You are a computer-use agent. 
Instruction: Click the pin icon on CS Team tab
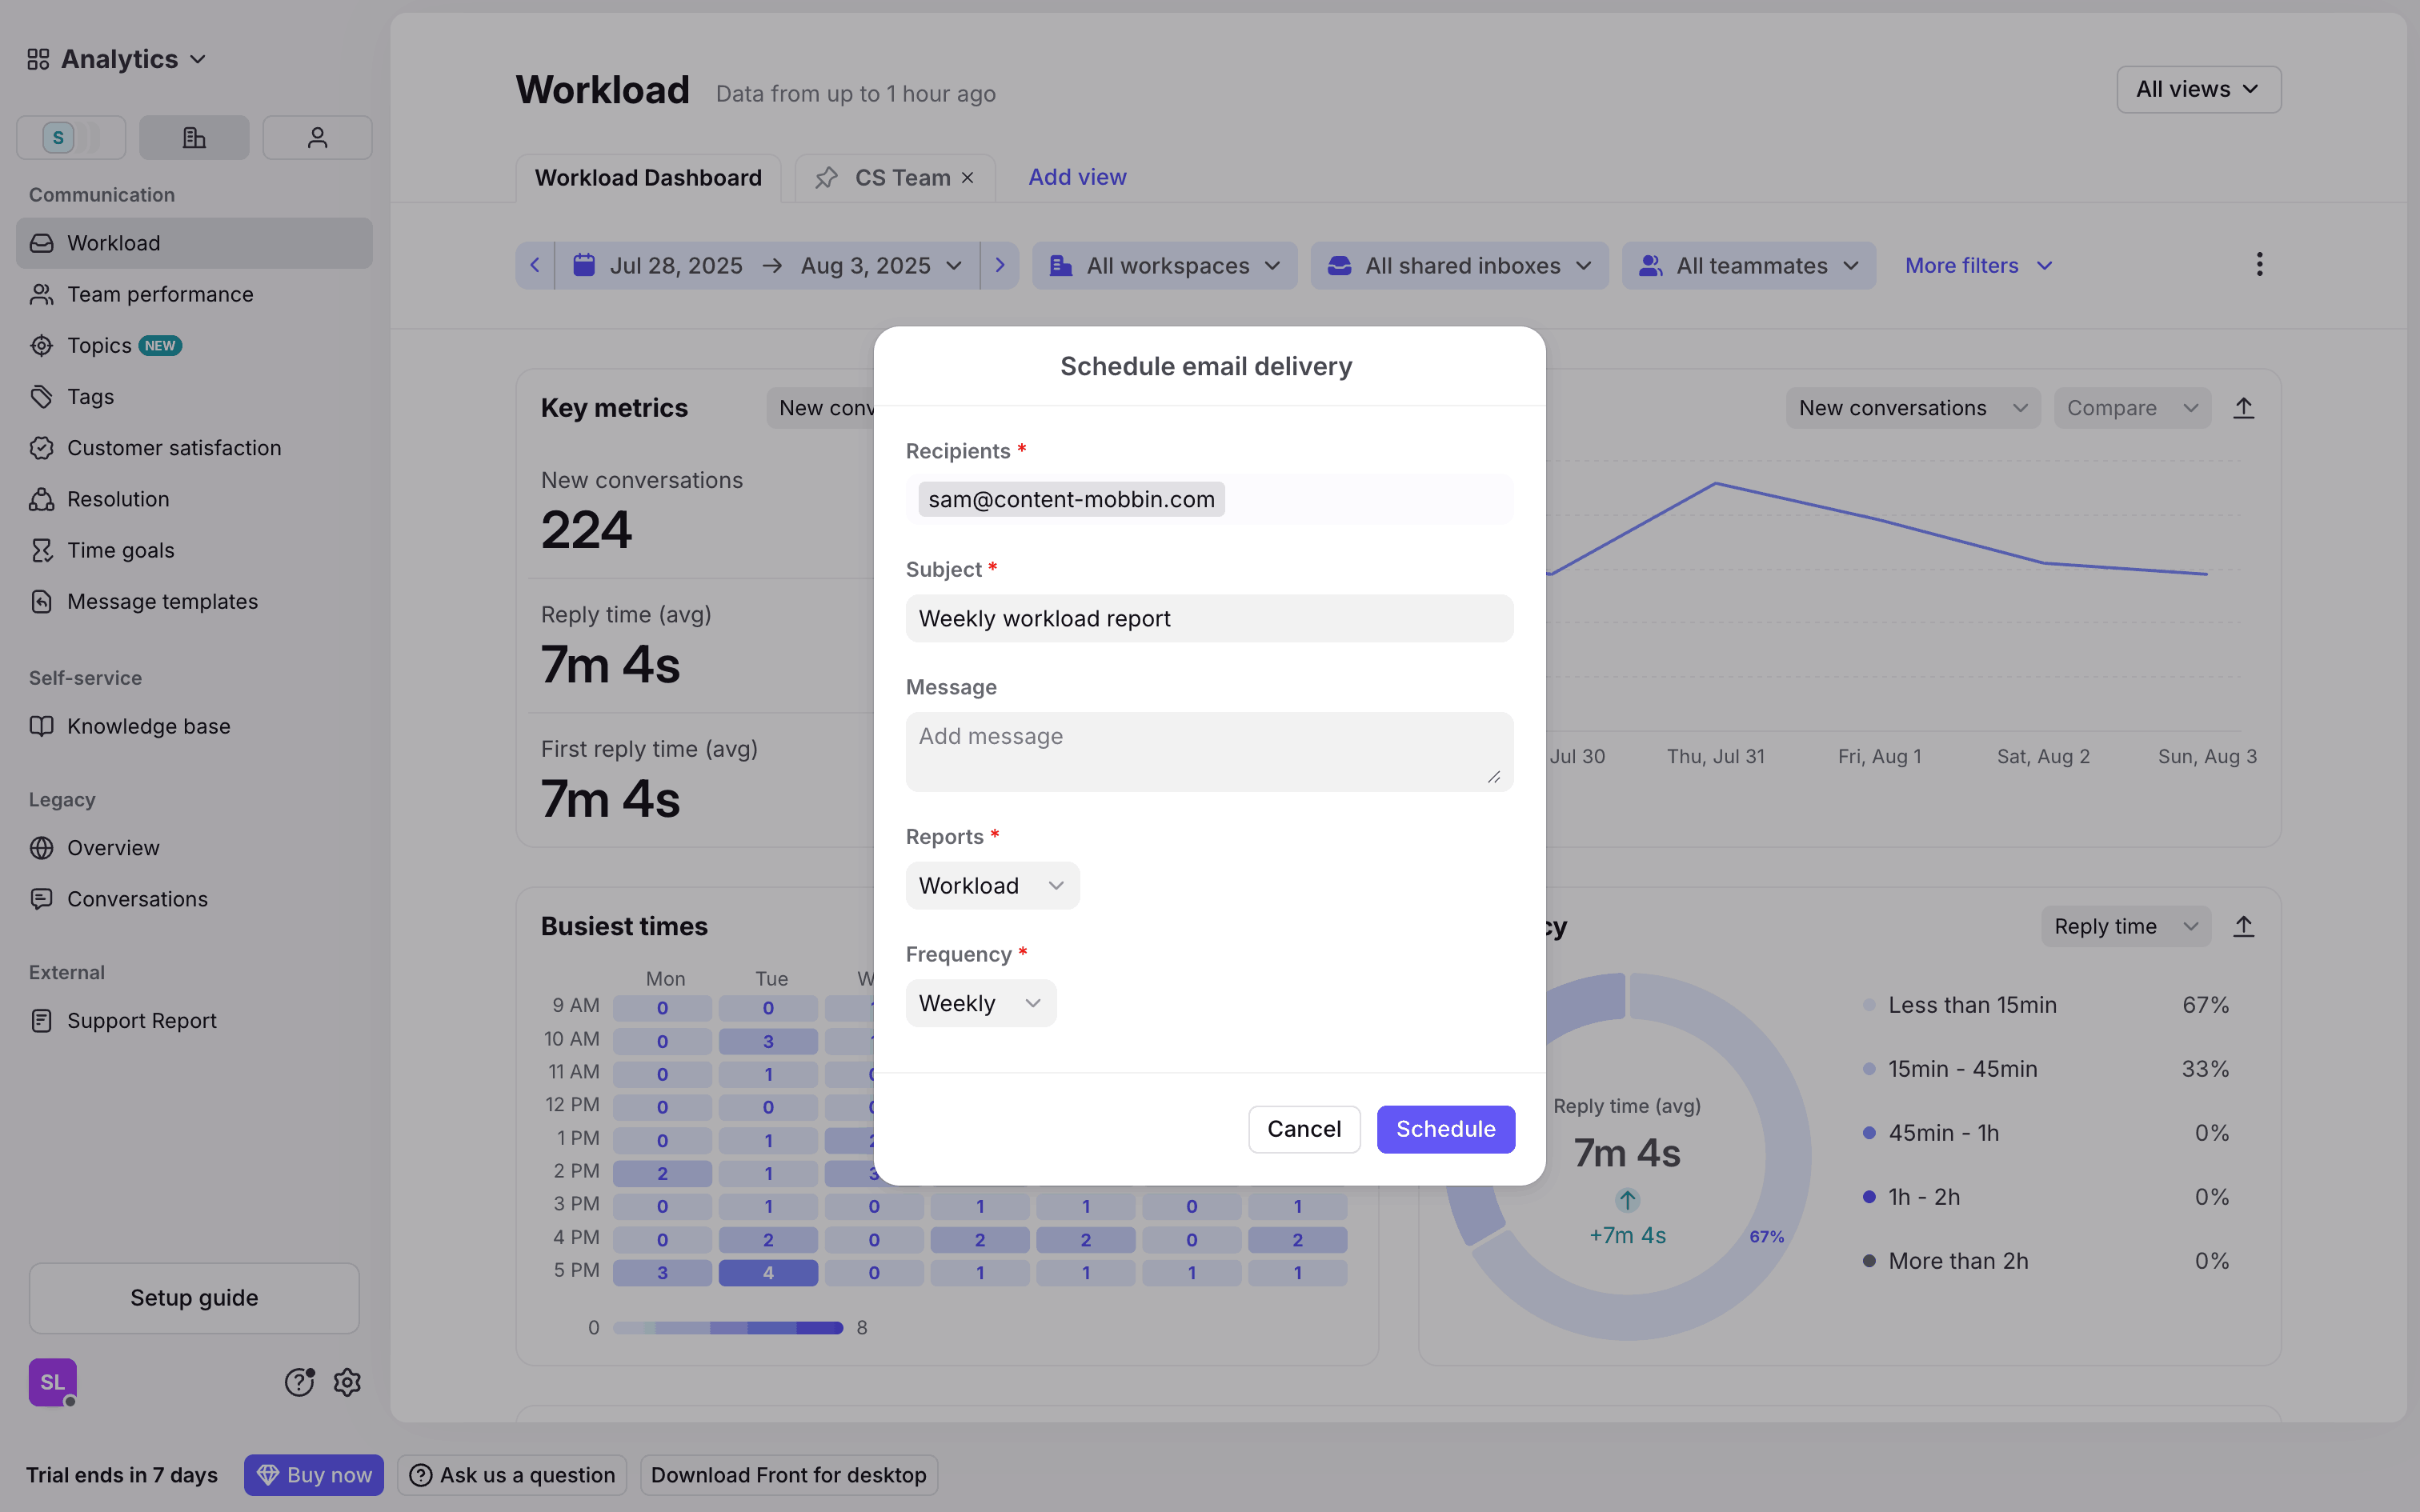(826, 178)
